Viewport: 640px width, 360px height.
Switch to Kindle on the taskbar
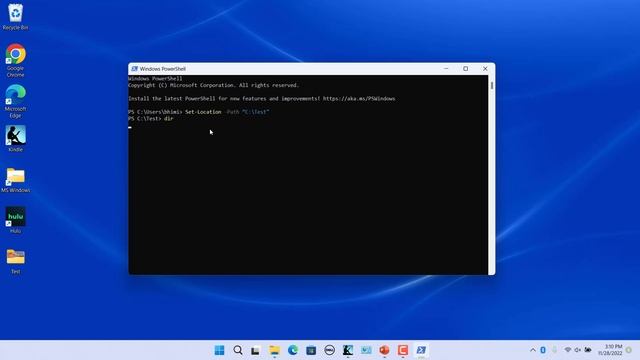348,350
